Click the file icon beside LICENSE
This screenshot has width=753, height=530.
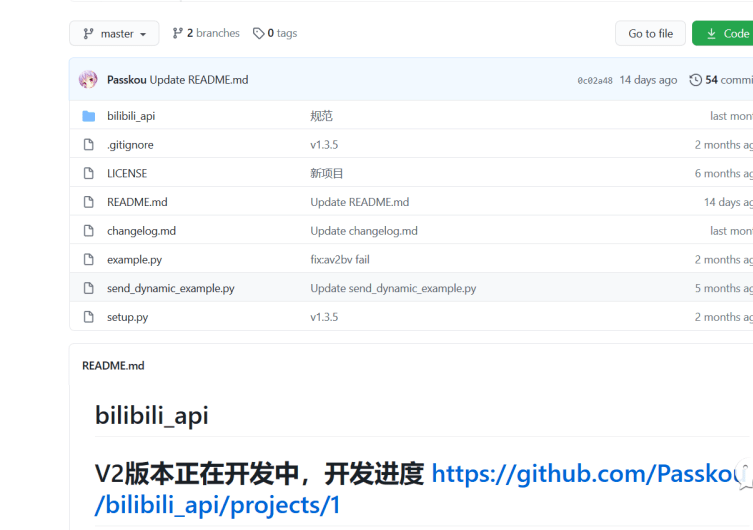(x=88, y=173)
